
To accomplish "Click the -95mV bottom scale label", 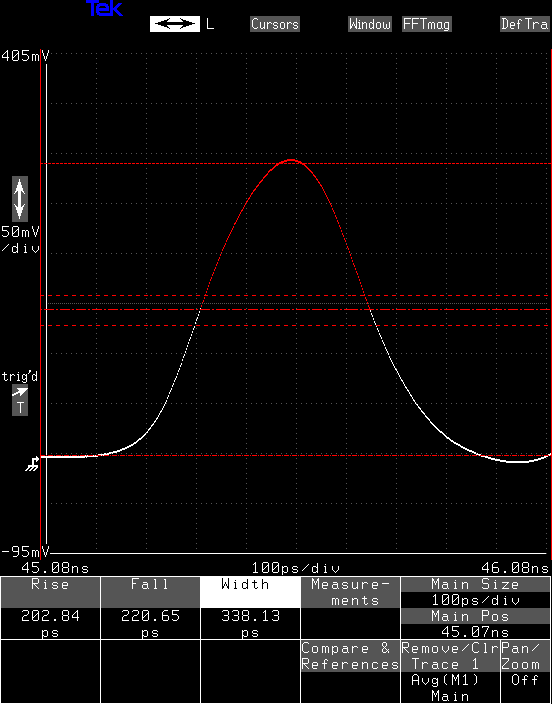I will coord(25,551).
